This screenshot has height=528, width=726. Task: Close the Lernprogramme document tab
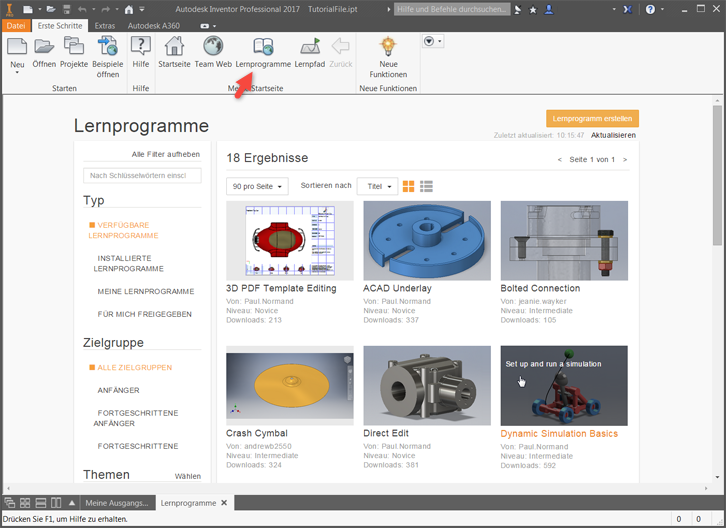coord(224,503)
